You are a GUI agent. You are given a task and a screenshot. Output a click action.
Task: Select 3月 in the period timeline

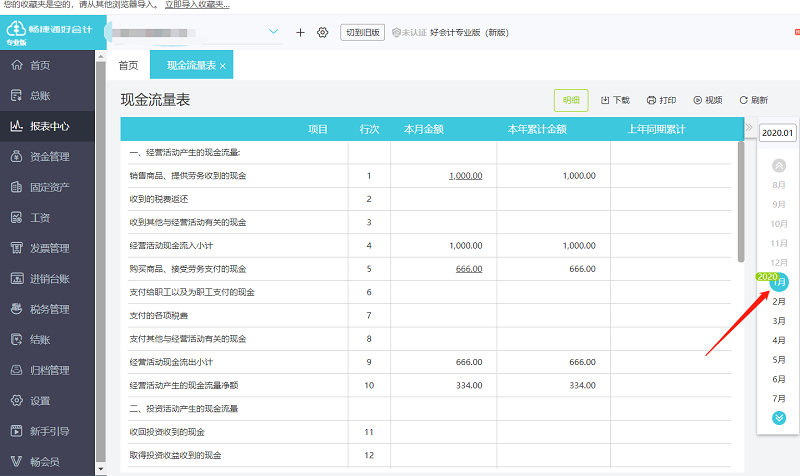point(779,321)
